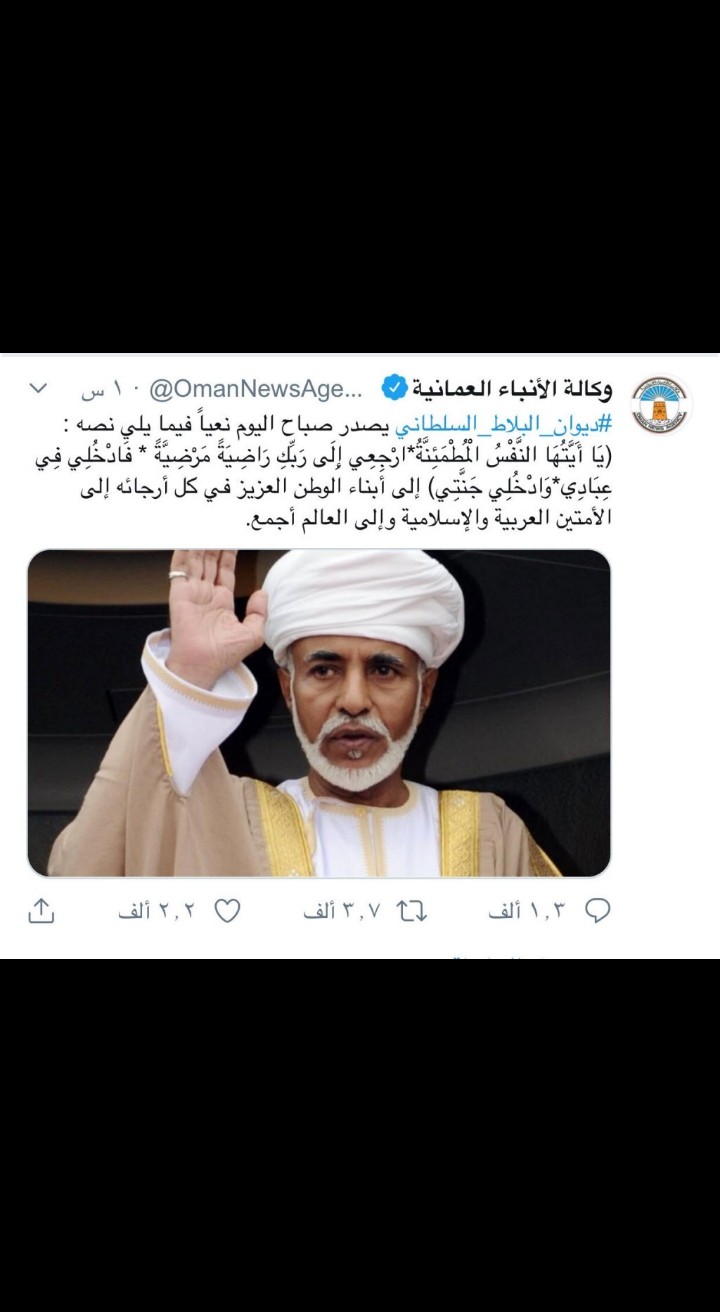Open the Oman News Agency profile avatar
Viewport: 720px width, 1312px height.
pos(661,404)
